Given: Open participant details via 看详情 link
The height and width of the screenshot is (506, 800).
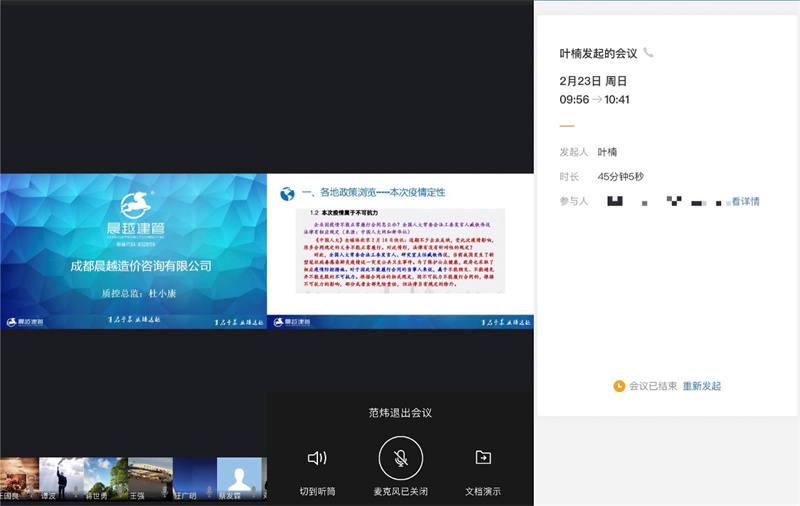Looking at the screenshot, I should point(745,202).
